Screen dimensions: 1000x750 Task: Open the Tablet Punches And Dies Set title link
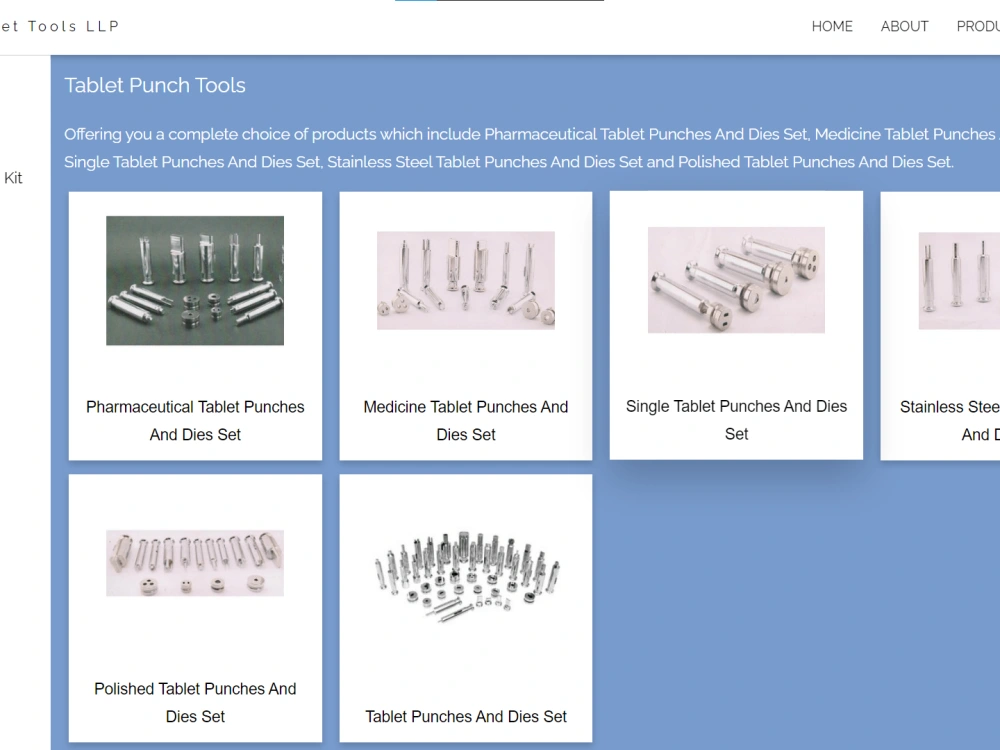(x=466, y=716)
